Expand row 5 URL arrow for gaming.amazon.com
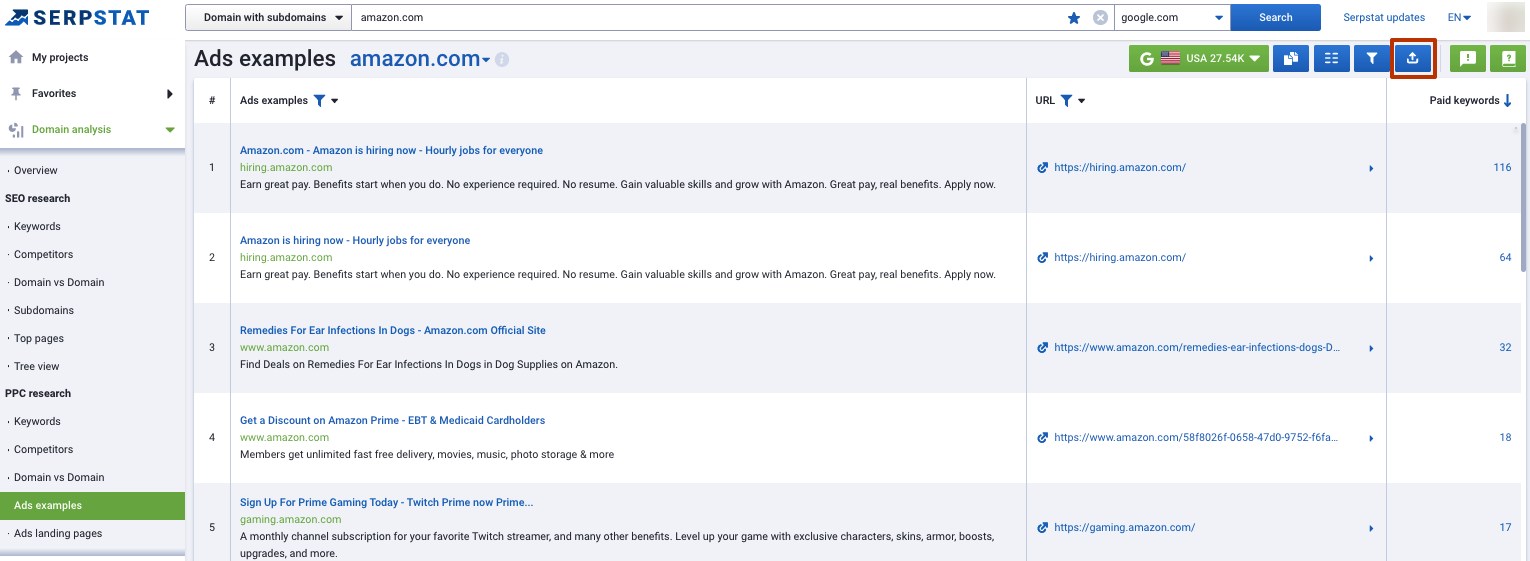Viewport: 1530px width, 561px height. (1371, 528)
